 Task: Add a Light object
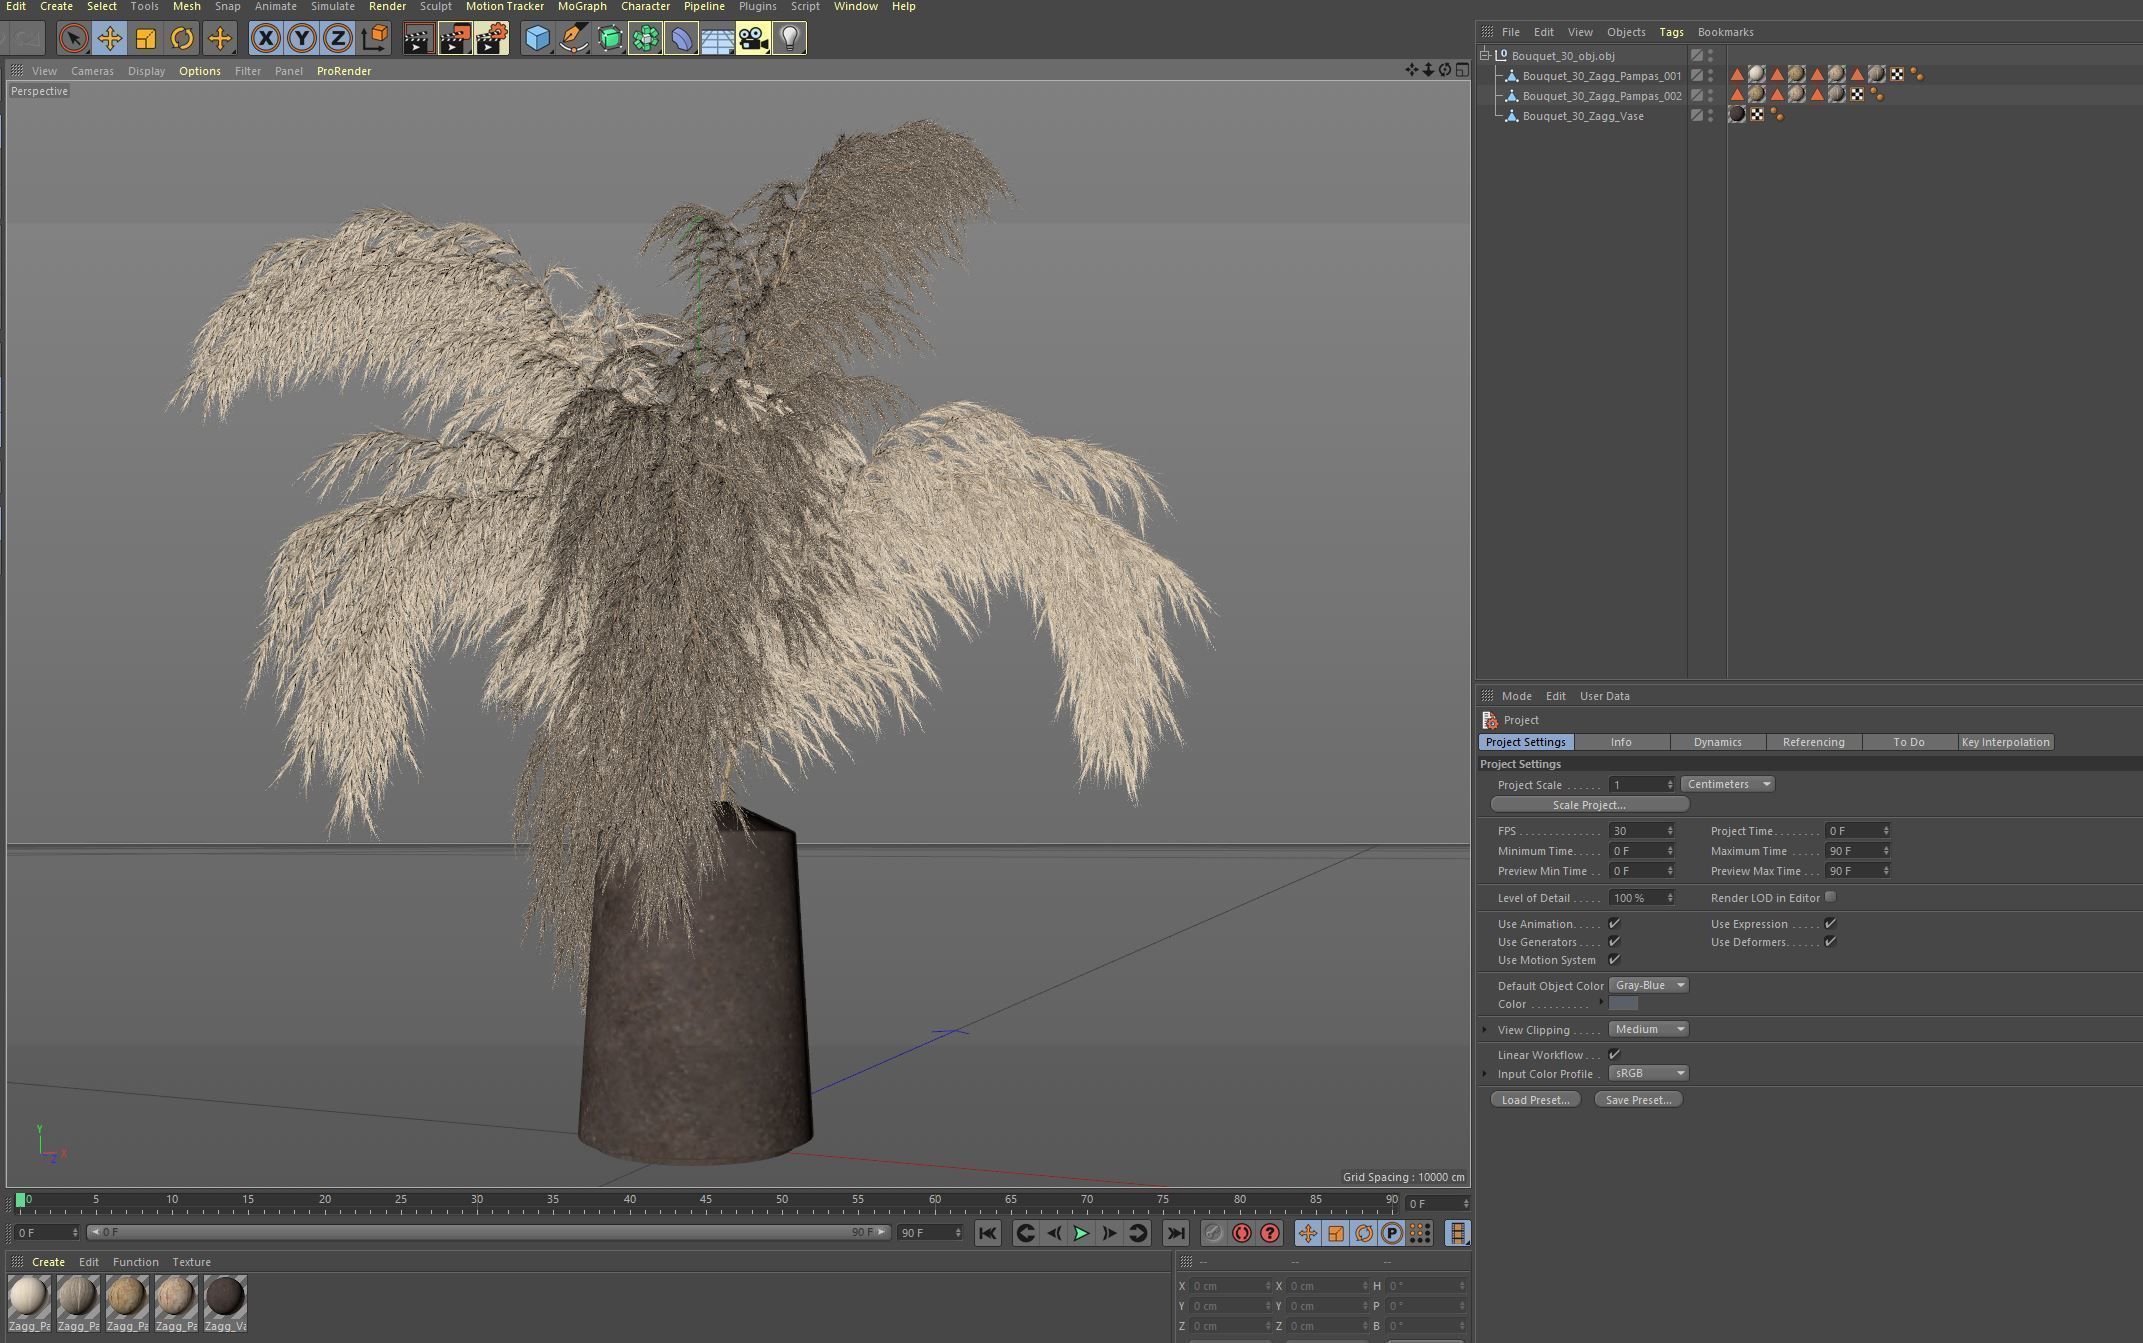[789, 39]
